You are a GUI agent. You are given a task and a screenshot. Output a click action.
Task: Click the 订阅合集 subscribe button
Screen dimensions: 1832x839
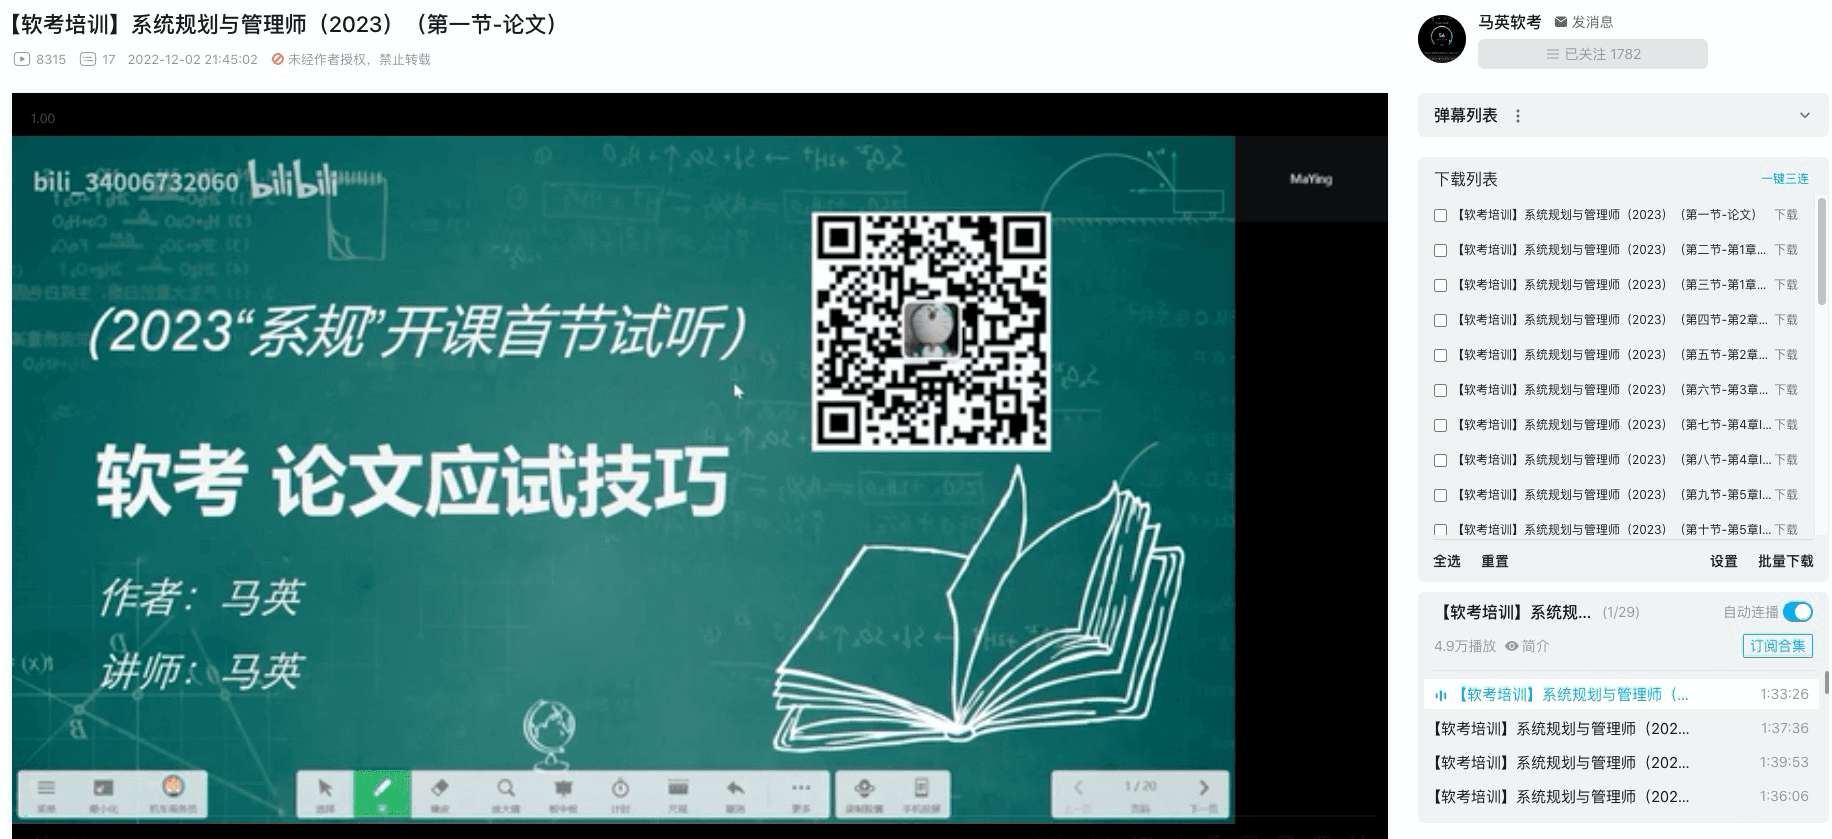pyautogui.click(x=1777, y=646)
